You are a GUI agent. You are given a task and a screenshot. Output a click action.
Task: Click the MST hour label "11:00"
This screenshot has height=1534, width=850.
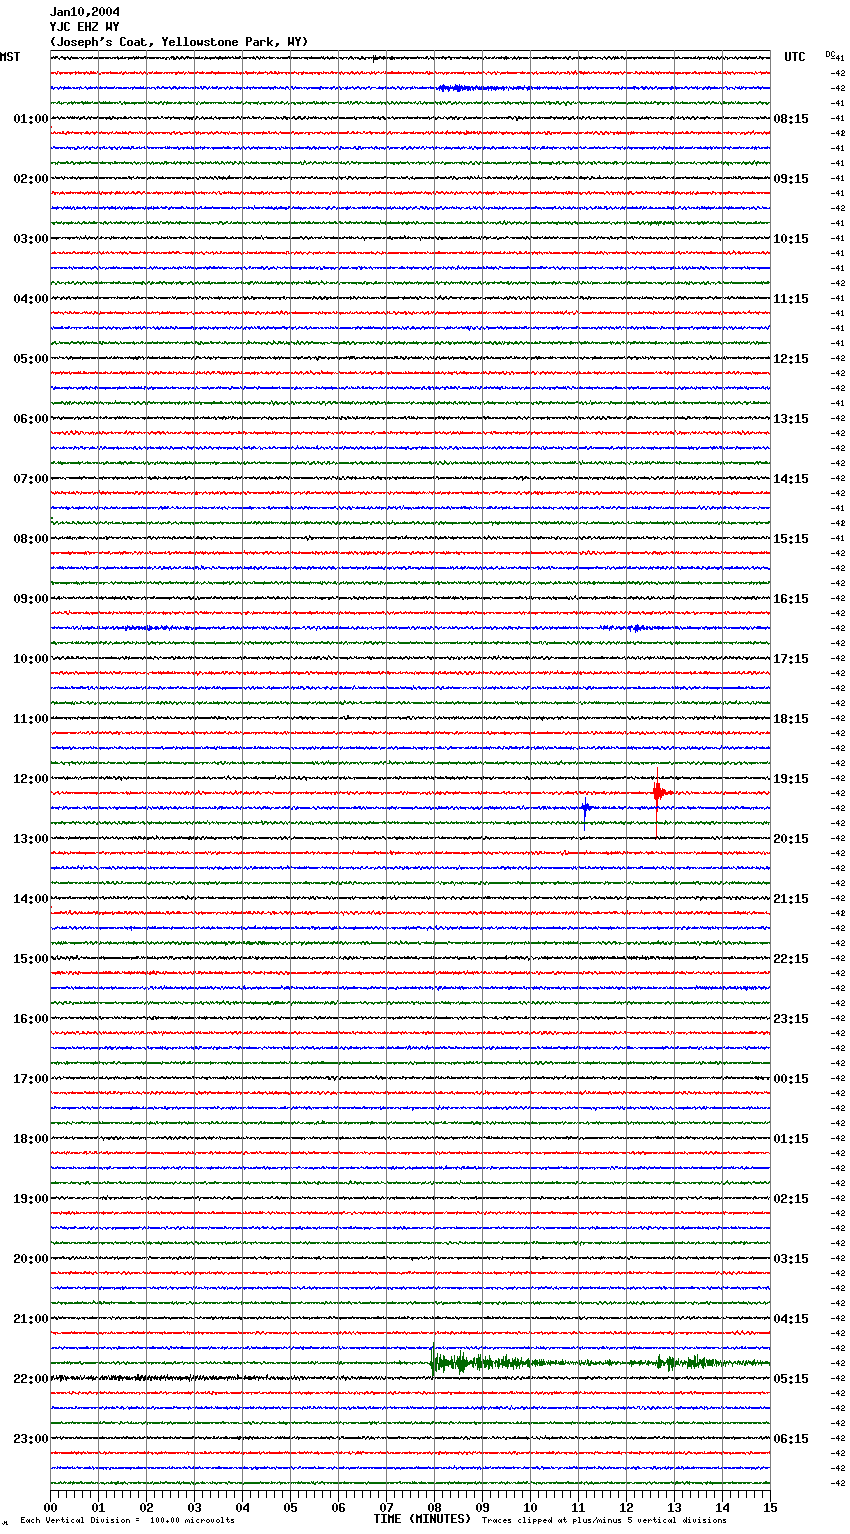coord(31,719)
